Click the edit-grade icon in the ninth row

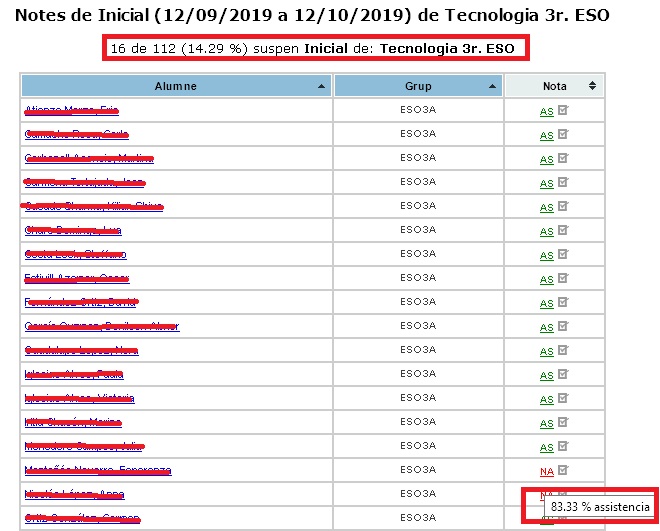[x=563, y=302]
